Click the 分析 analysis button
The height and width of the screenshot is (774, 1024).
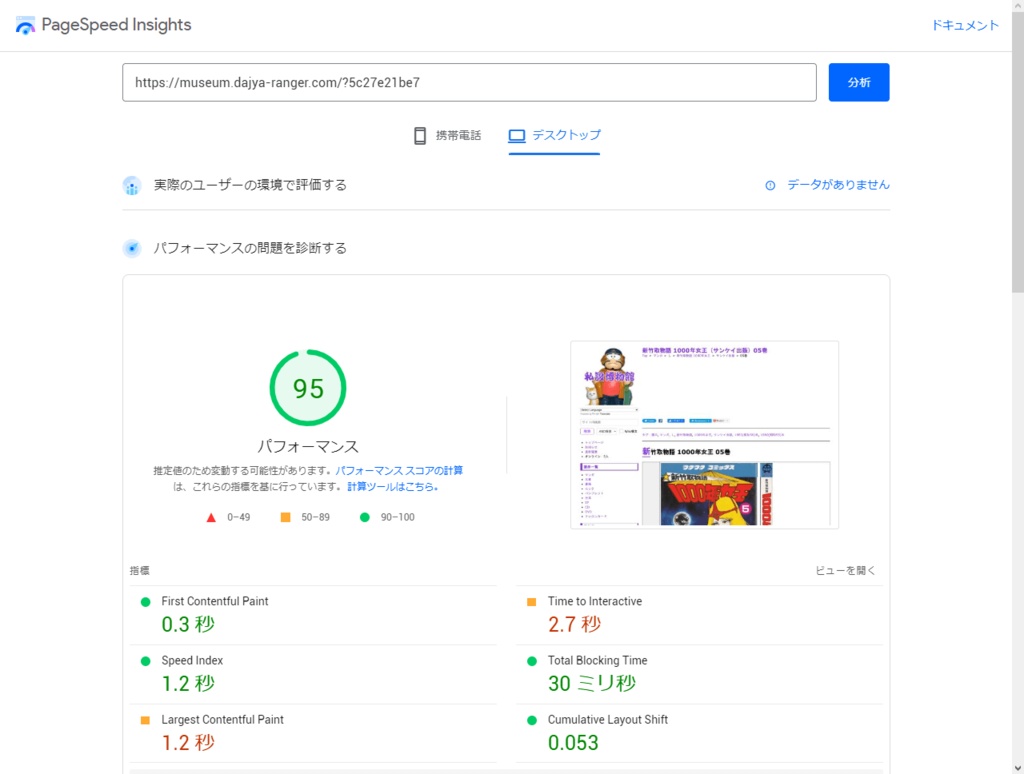859,82
